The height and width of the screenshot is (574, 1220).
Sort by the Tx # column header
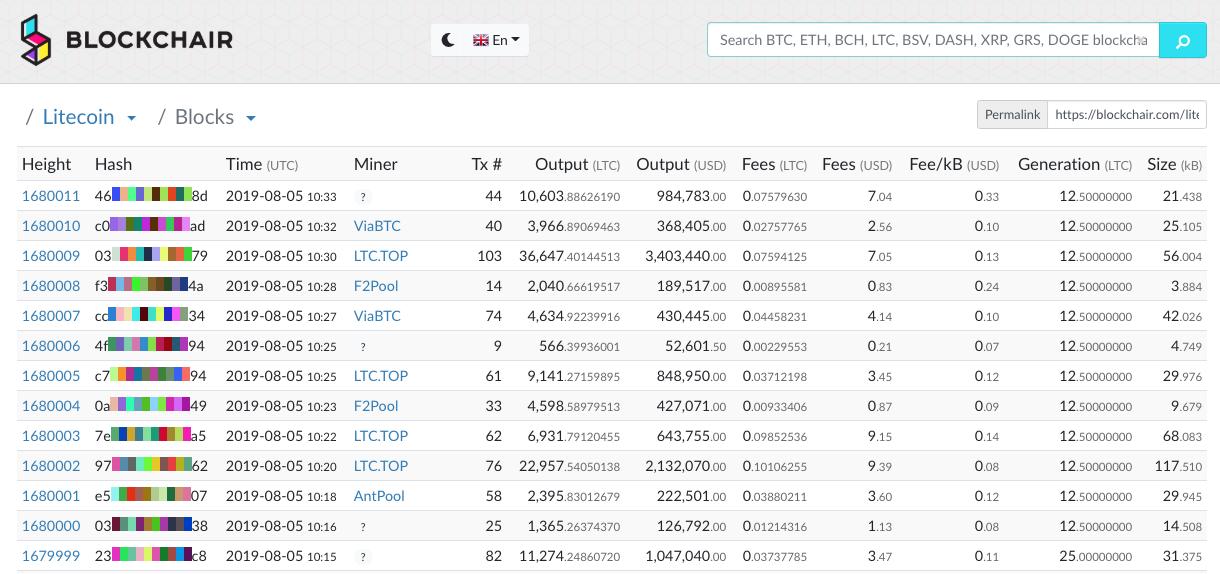(x=487, y=164)
